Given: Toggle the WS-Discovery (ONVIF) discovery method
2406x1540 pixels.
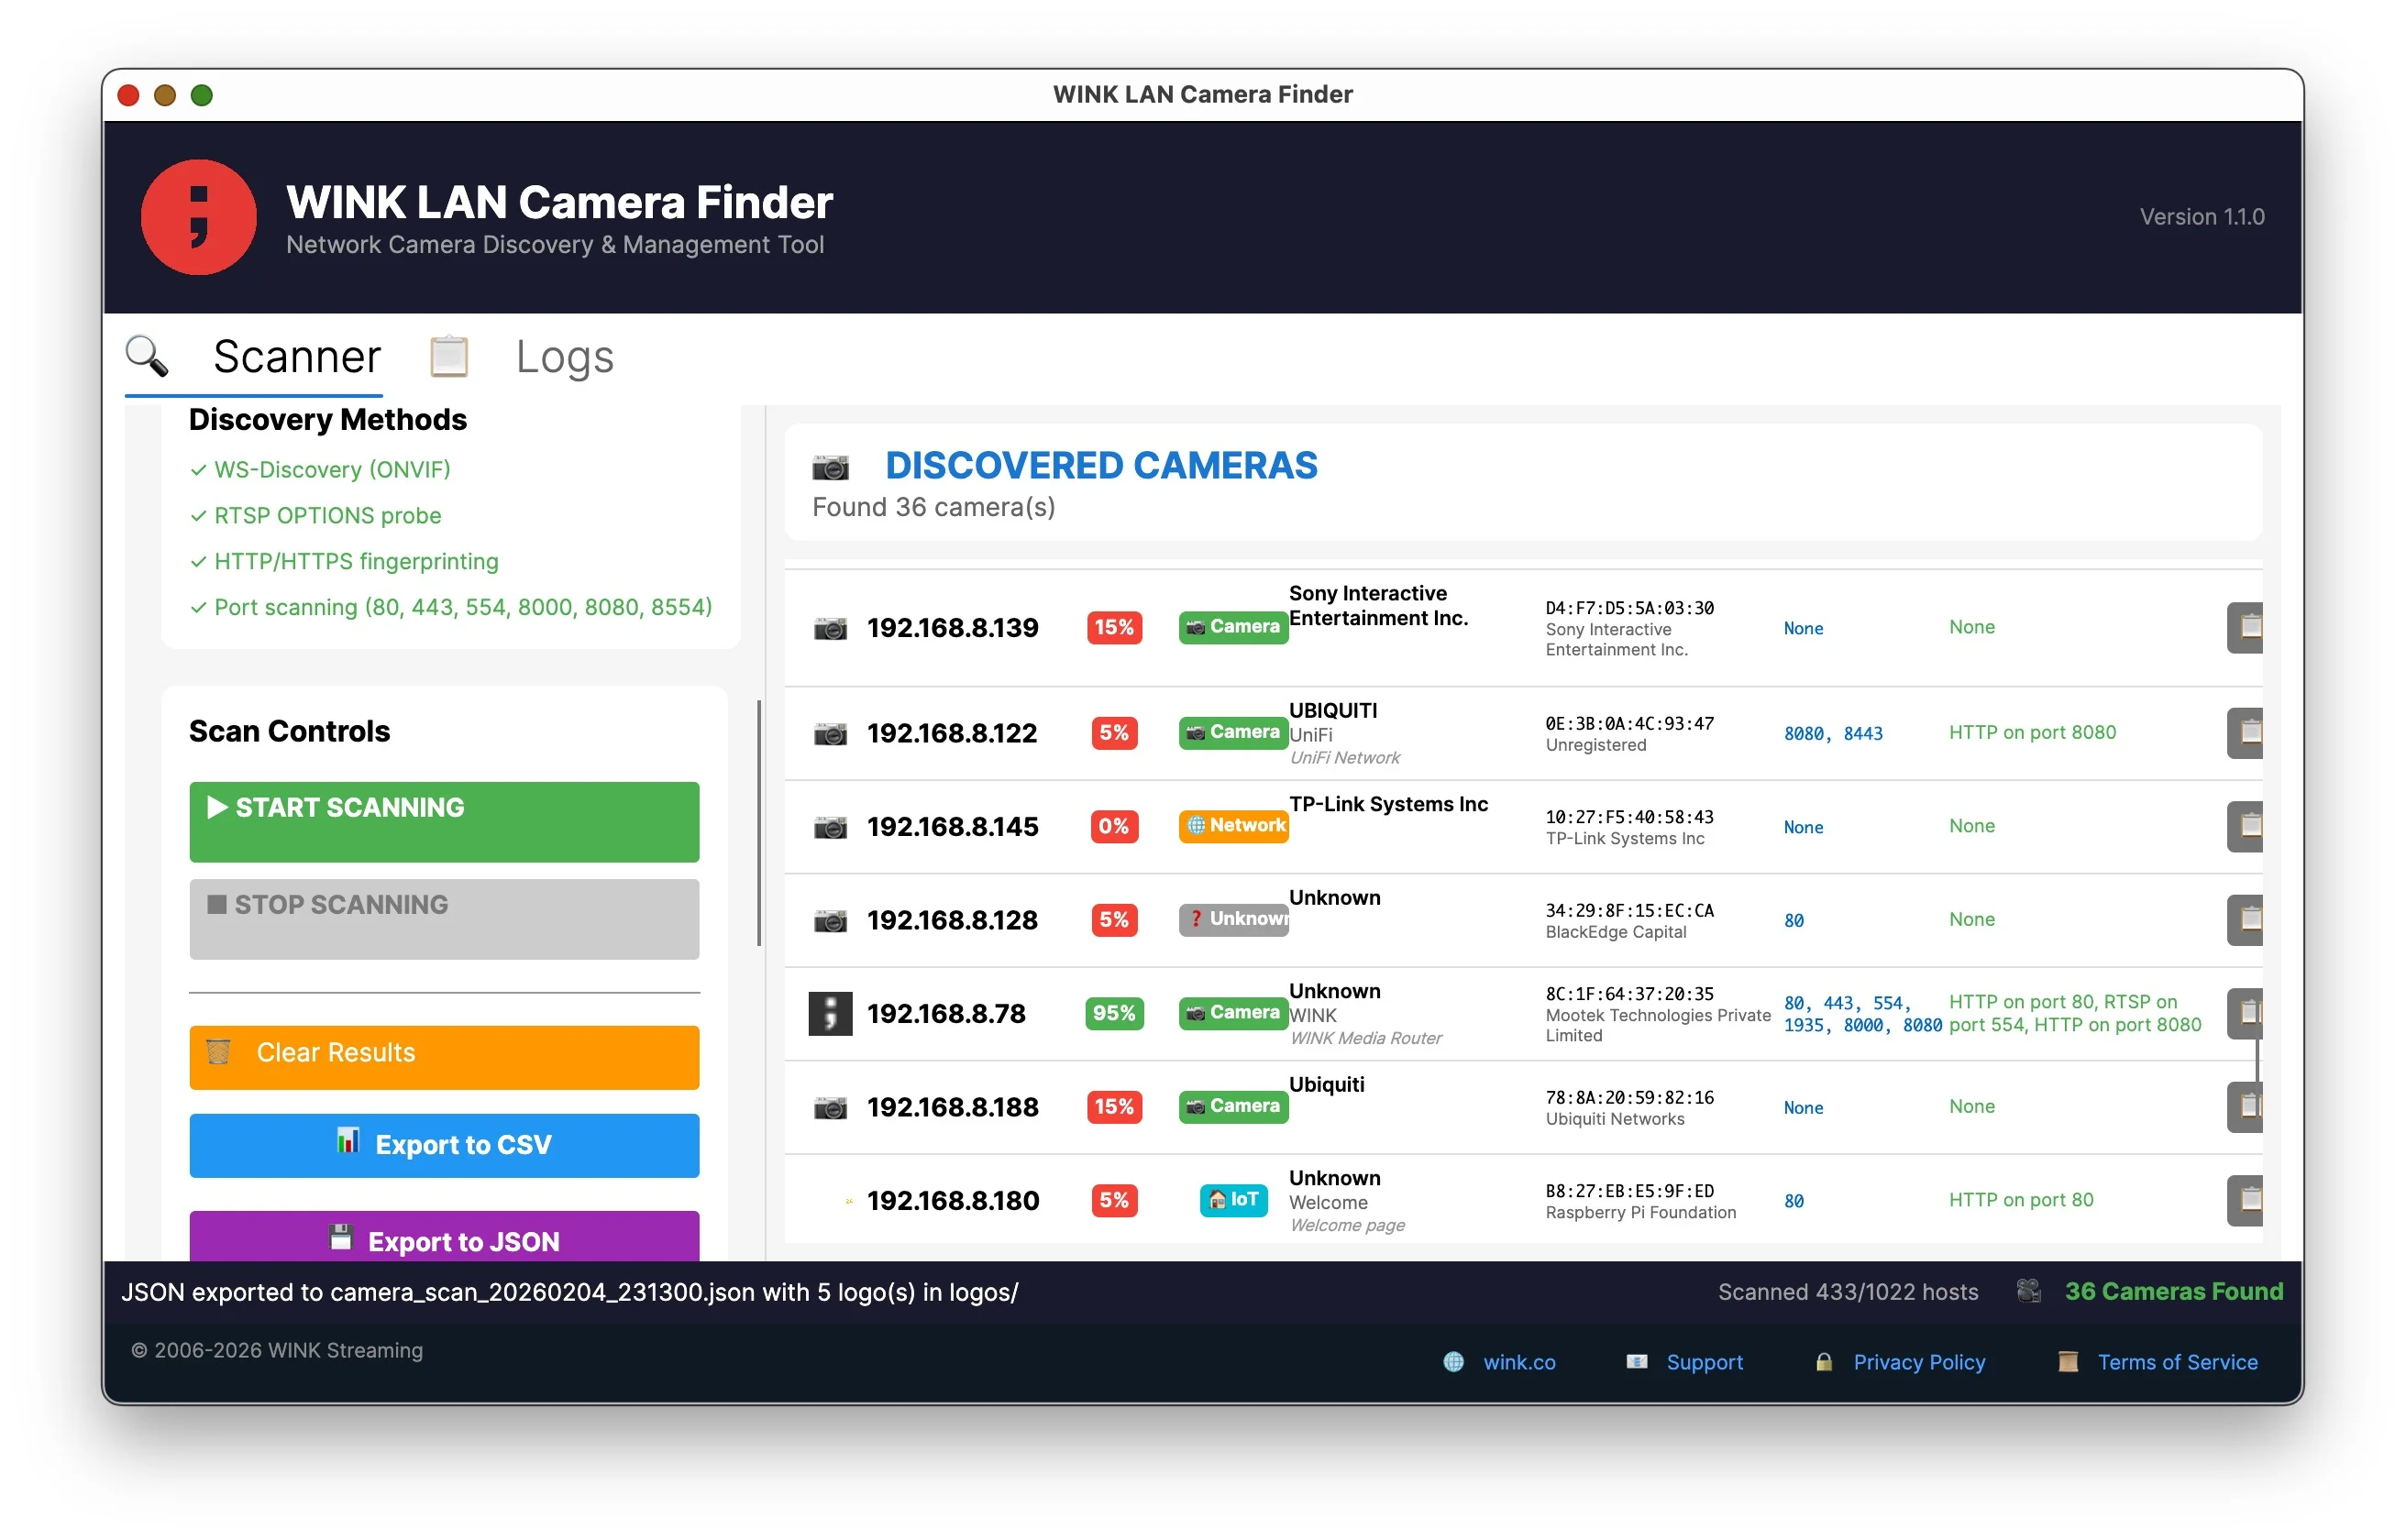Looking at the screenshot, I should point(197,469).
